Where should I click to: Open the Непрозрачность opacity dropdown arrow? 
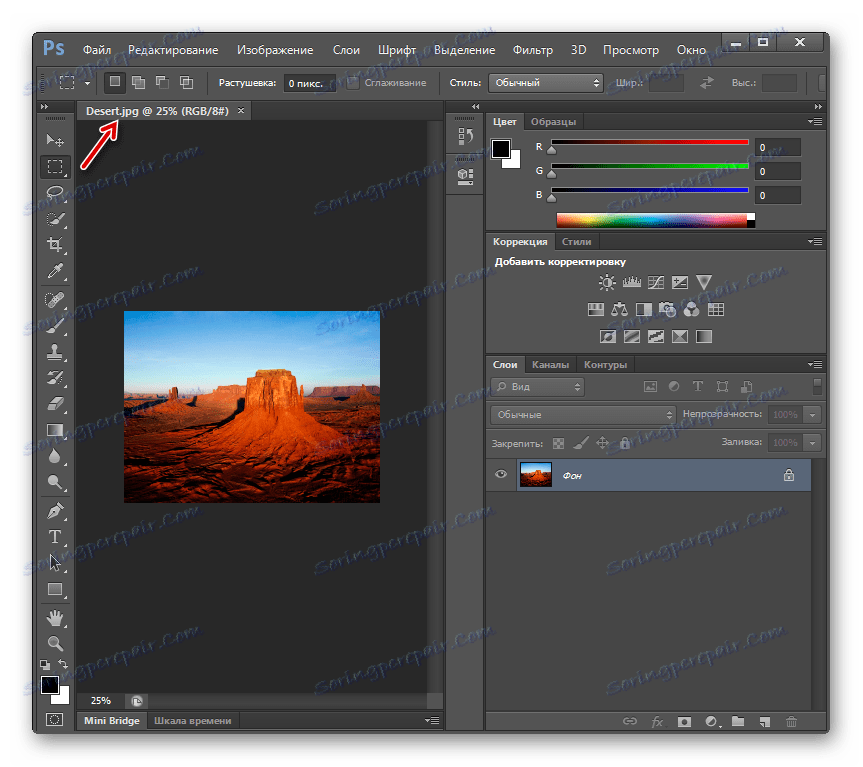[x=812, y=415]
